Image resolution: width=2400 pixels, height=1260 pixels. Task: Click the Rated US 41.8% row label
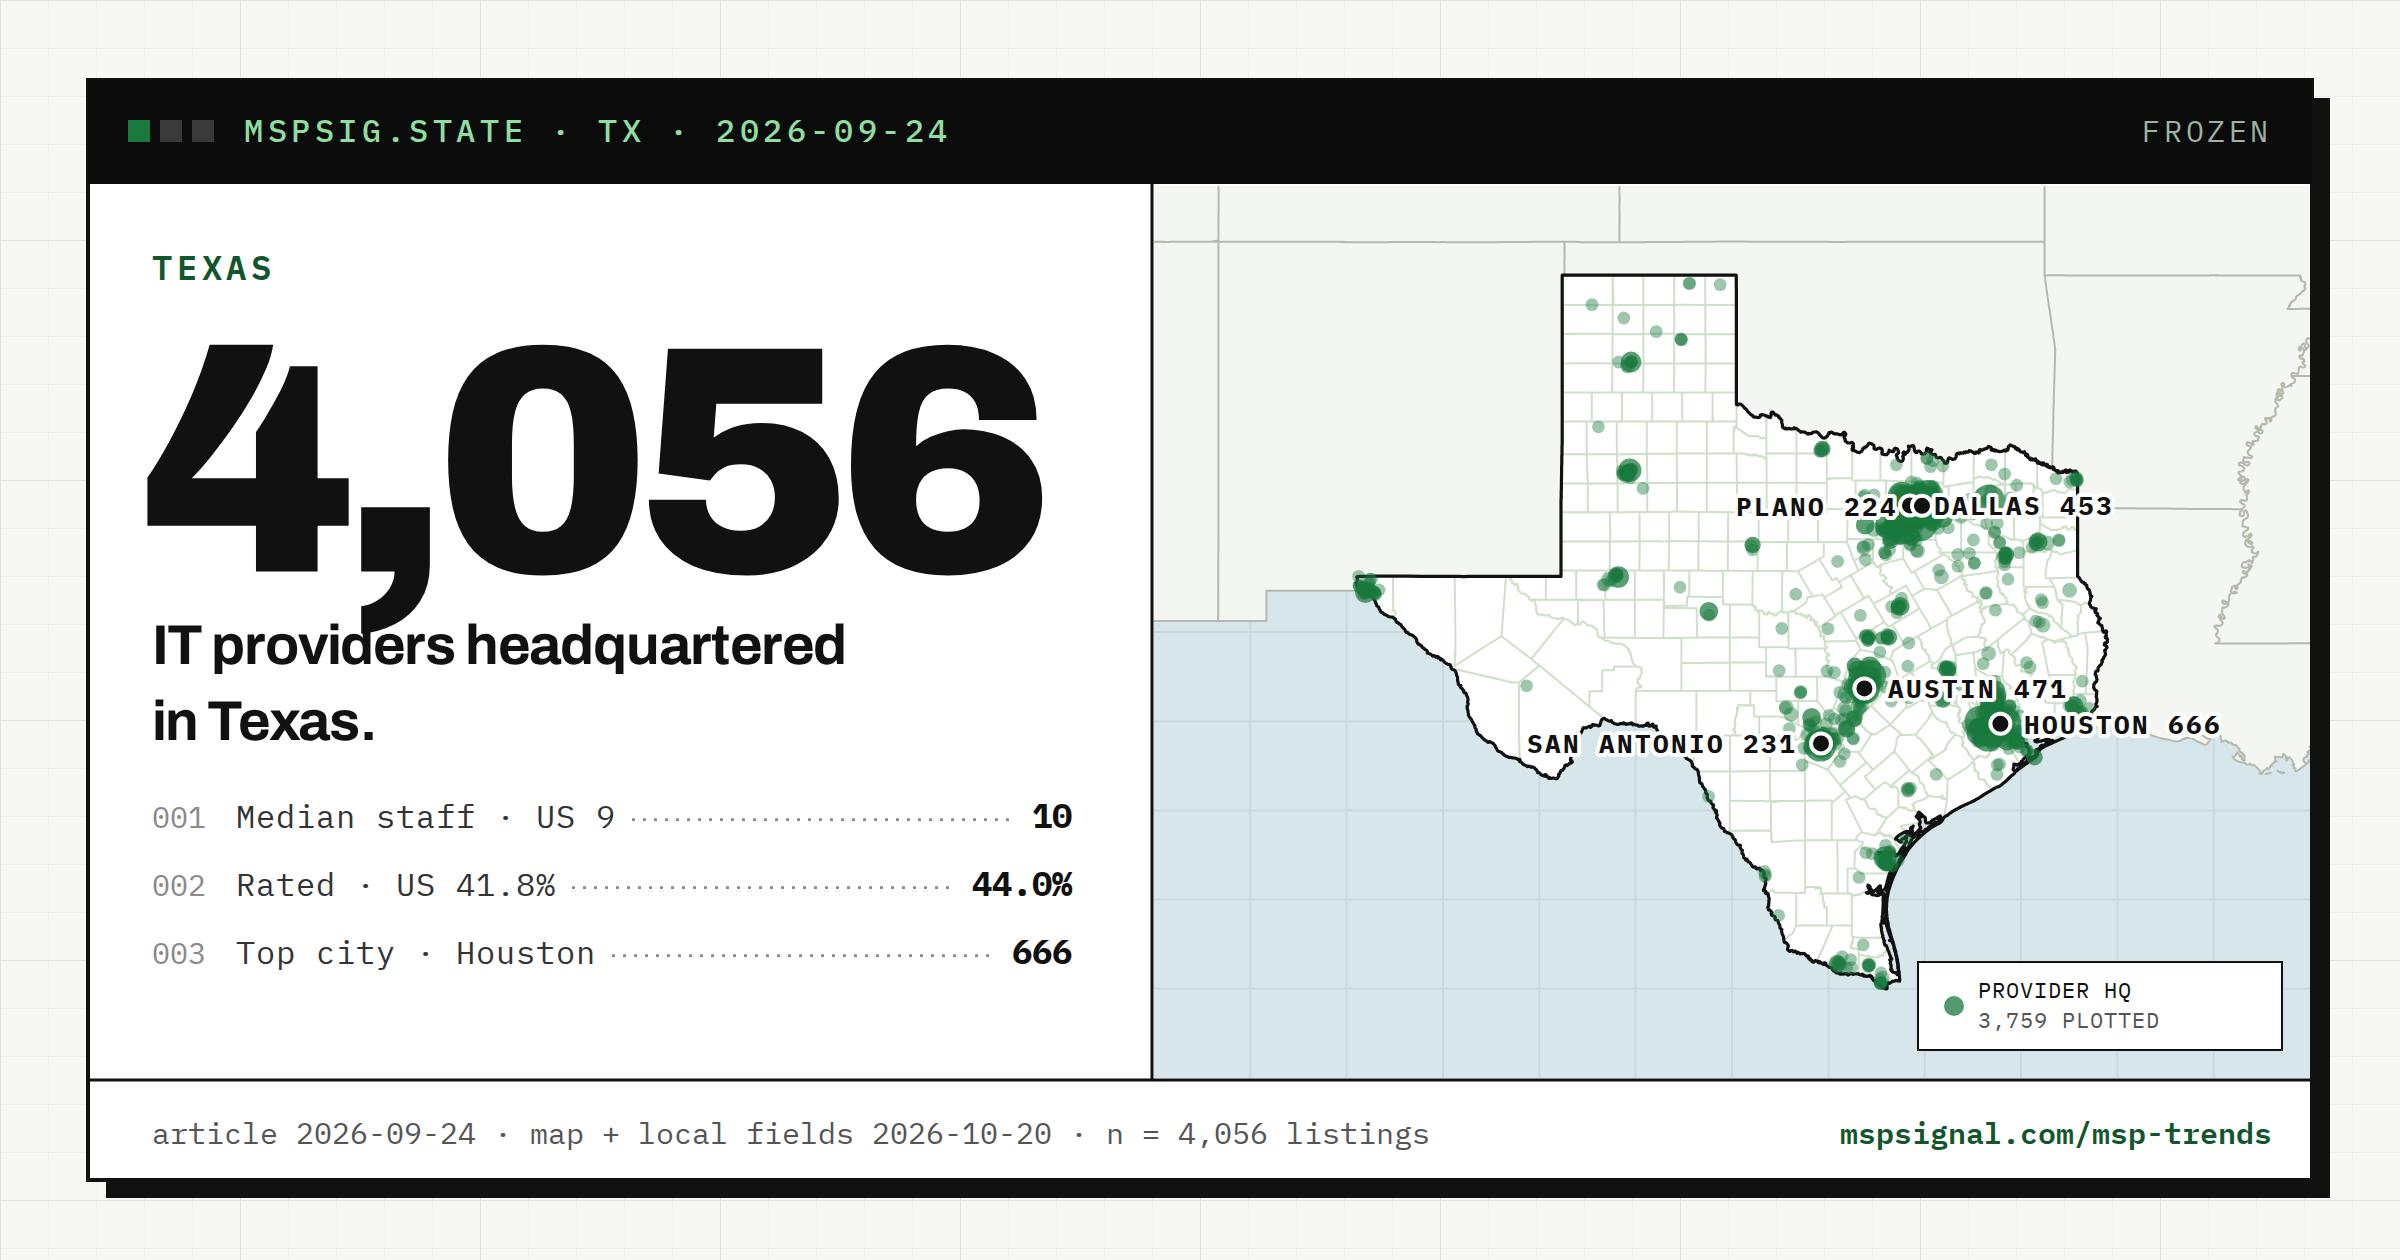click(395, 885)
